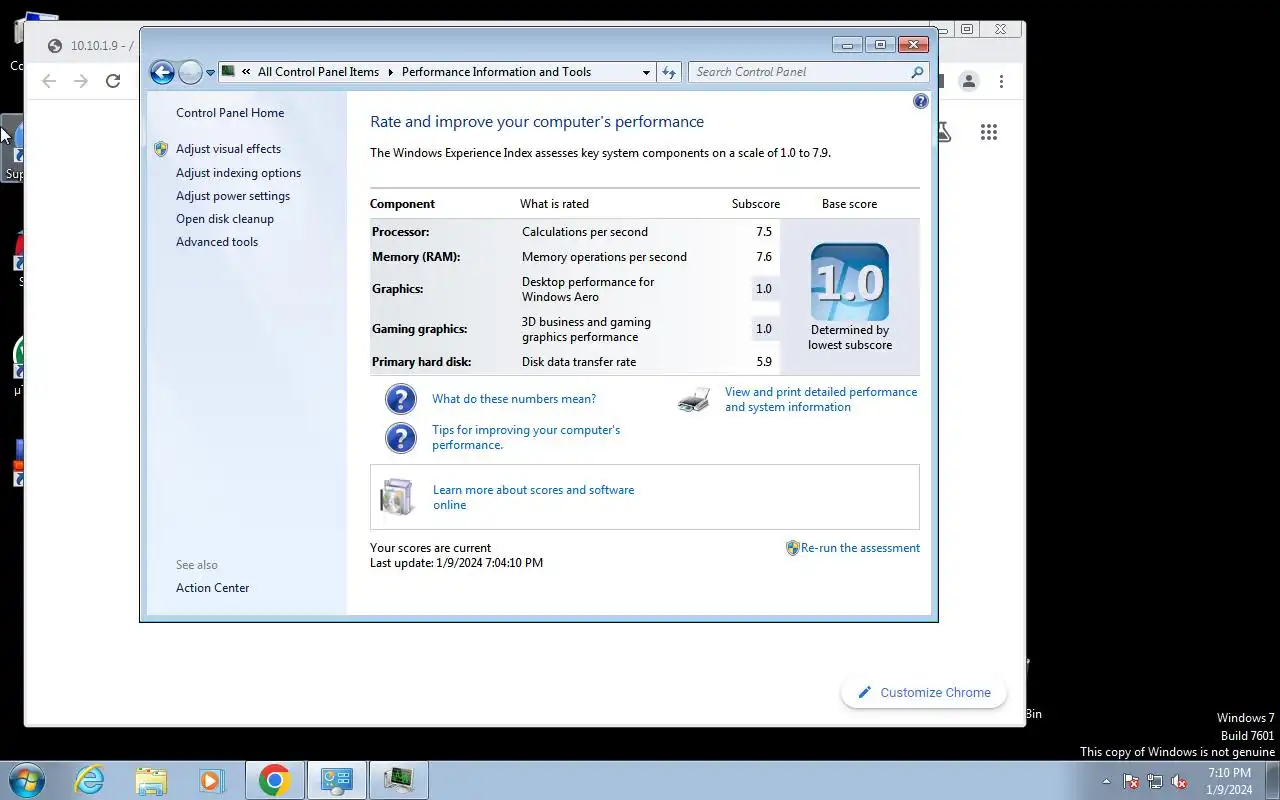Open Control Panel Home
Image resolution: width=1280 pixels, height=800 pixels.
[230, 113]
